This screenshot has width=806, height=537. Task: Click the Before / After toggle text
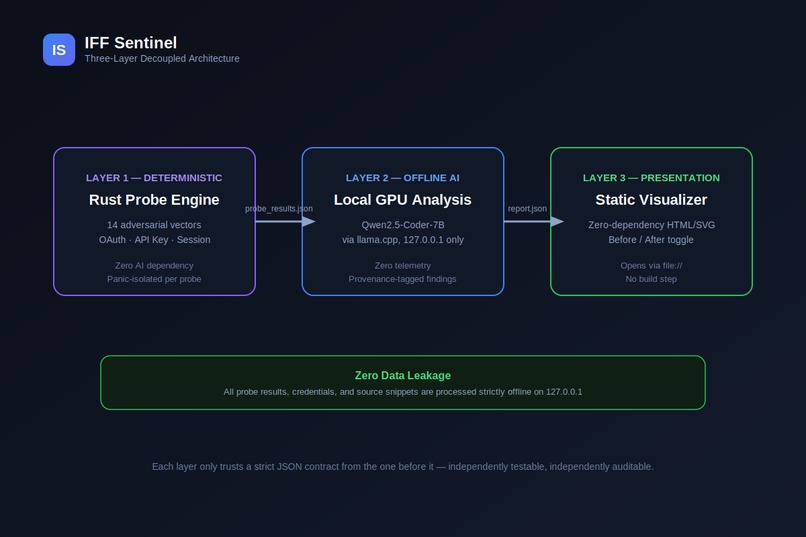651,239
